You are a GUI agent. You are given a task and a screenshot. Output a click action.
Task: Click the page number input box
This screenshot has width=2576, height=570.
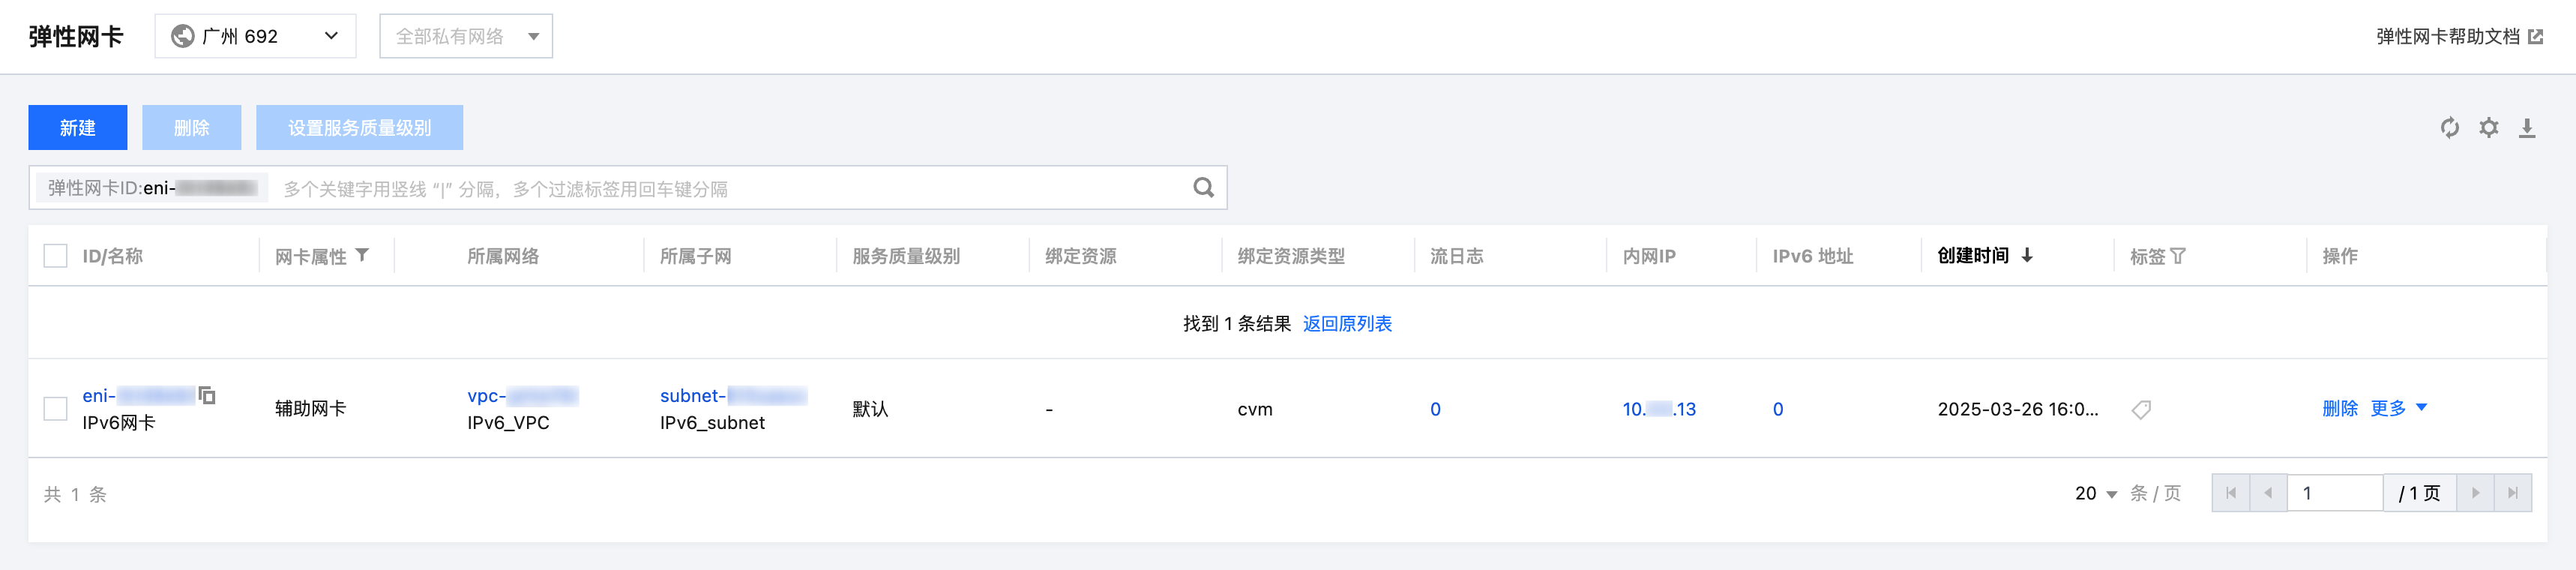tap(2335, 493)
